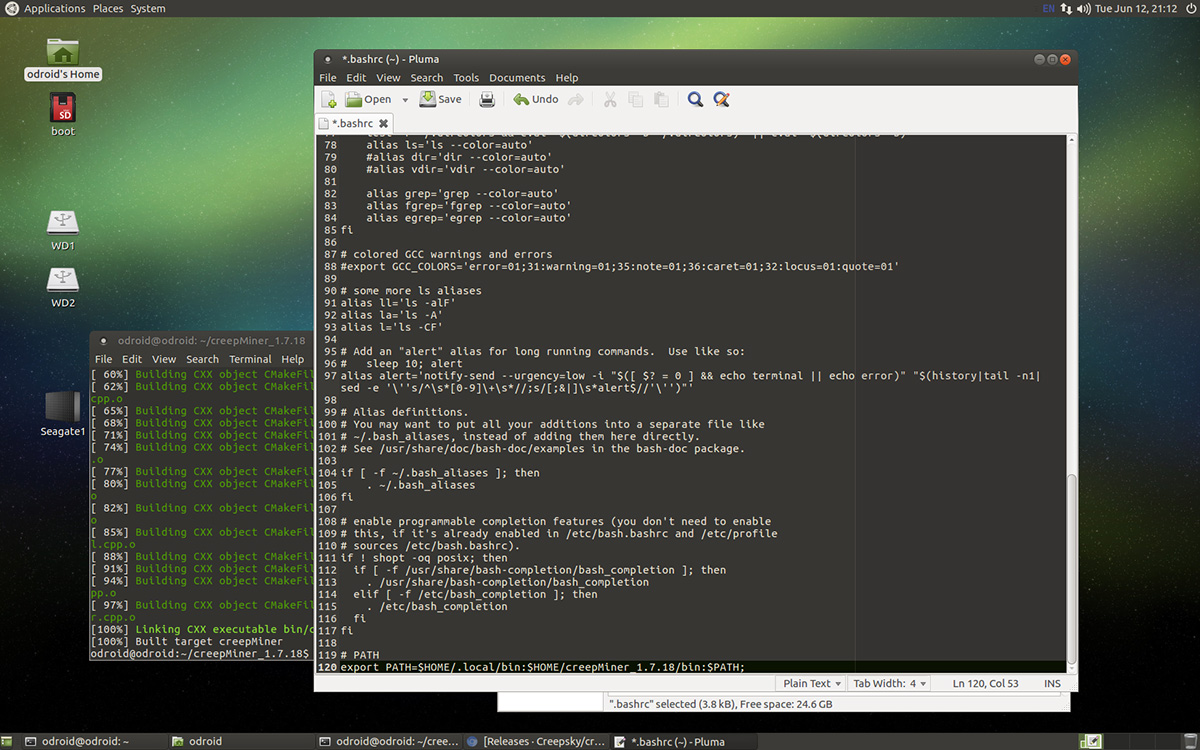1200x750 pixels.
Task: Open the terminal's View menu
Action: (x=164, y=359)
